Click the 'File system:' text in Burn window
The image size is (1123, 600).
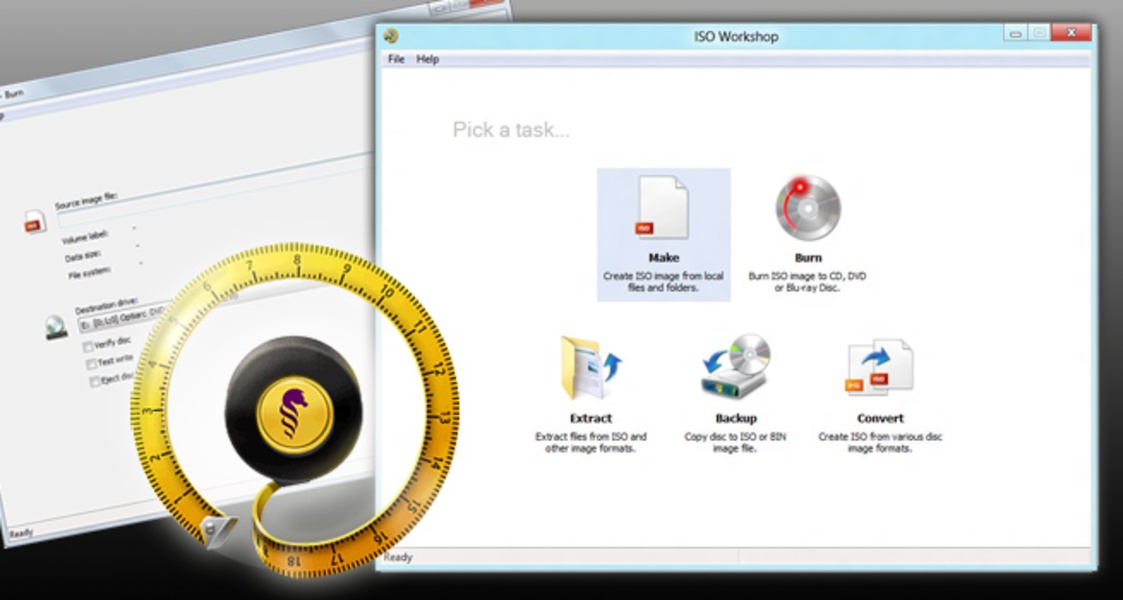tap(90, 273)
